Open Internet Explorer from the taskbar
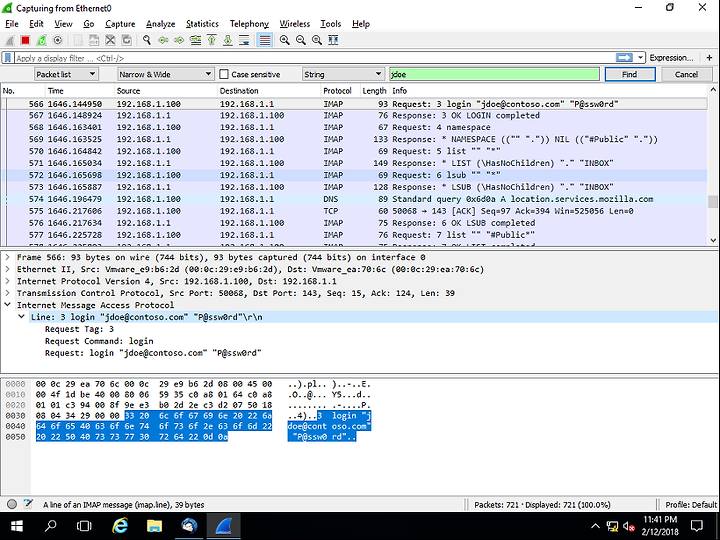Image resolution: width=720 pixels, height=540 pixels. tap(120, 526)
